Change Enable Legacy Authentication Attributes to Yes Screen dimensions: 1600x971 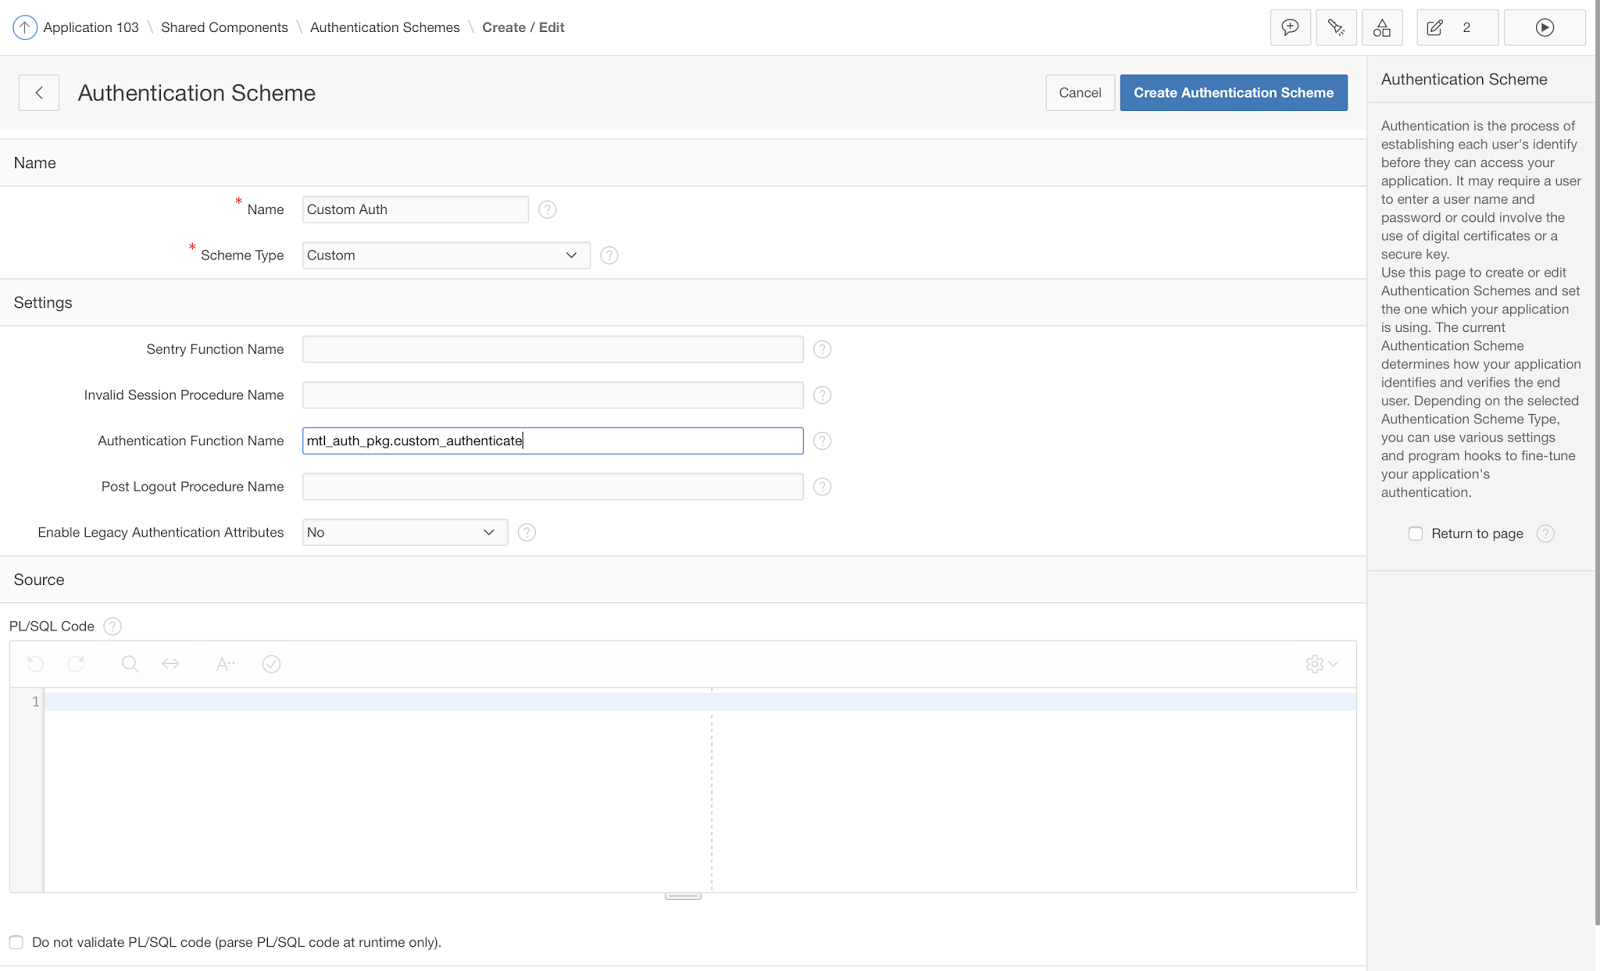tap(404, 532)
